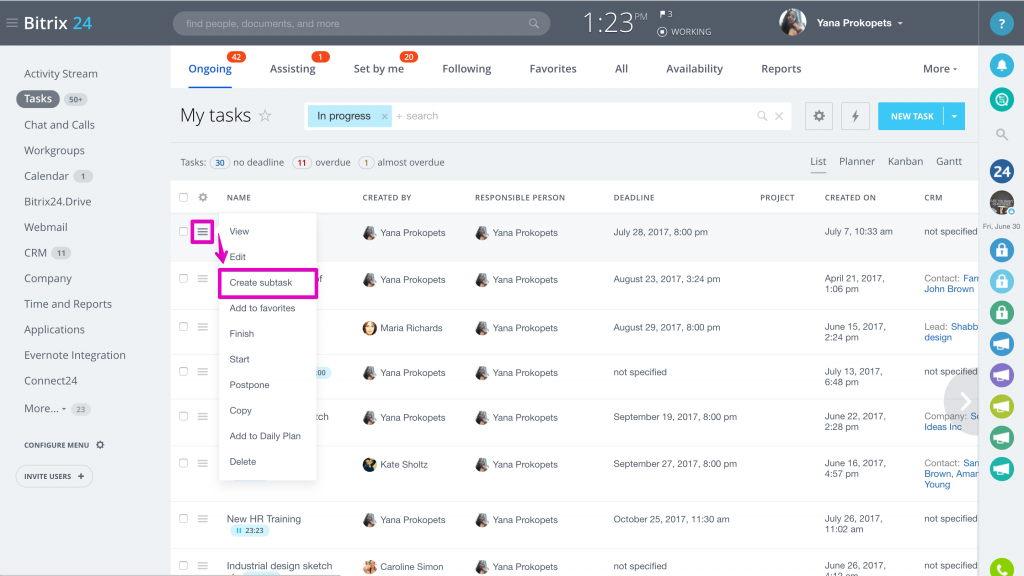1024x576 pixels.
Task: Click the green chat icon in right sidebar
Action: tap(1001, 100)
